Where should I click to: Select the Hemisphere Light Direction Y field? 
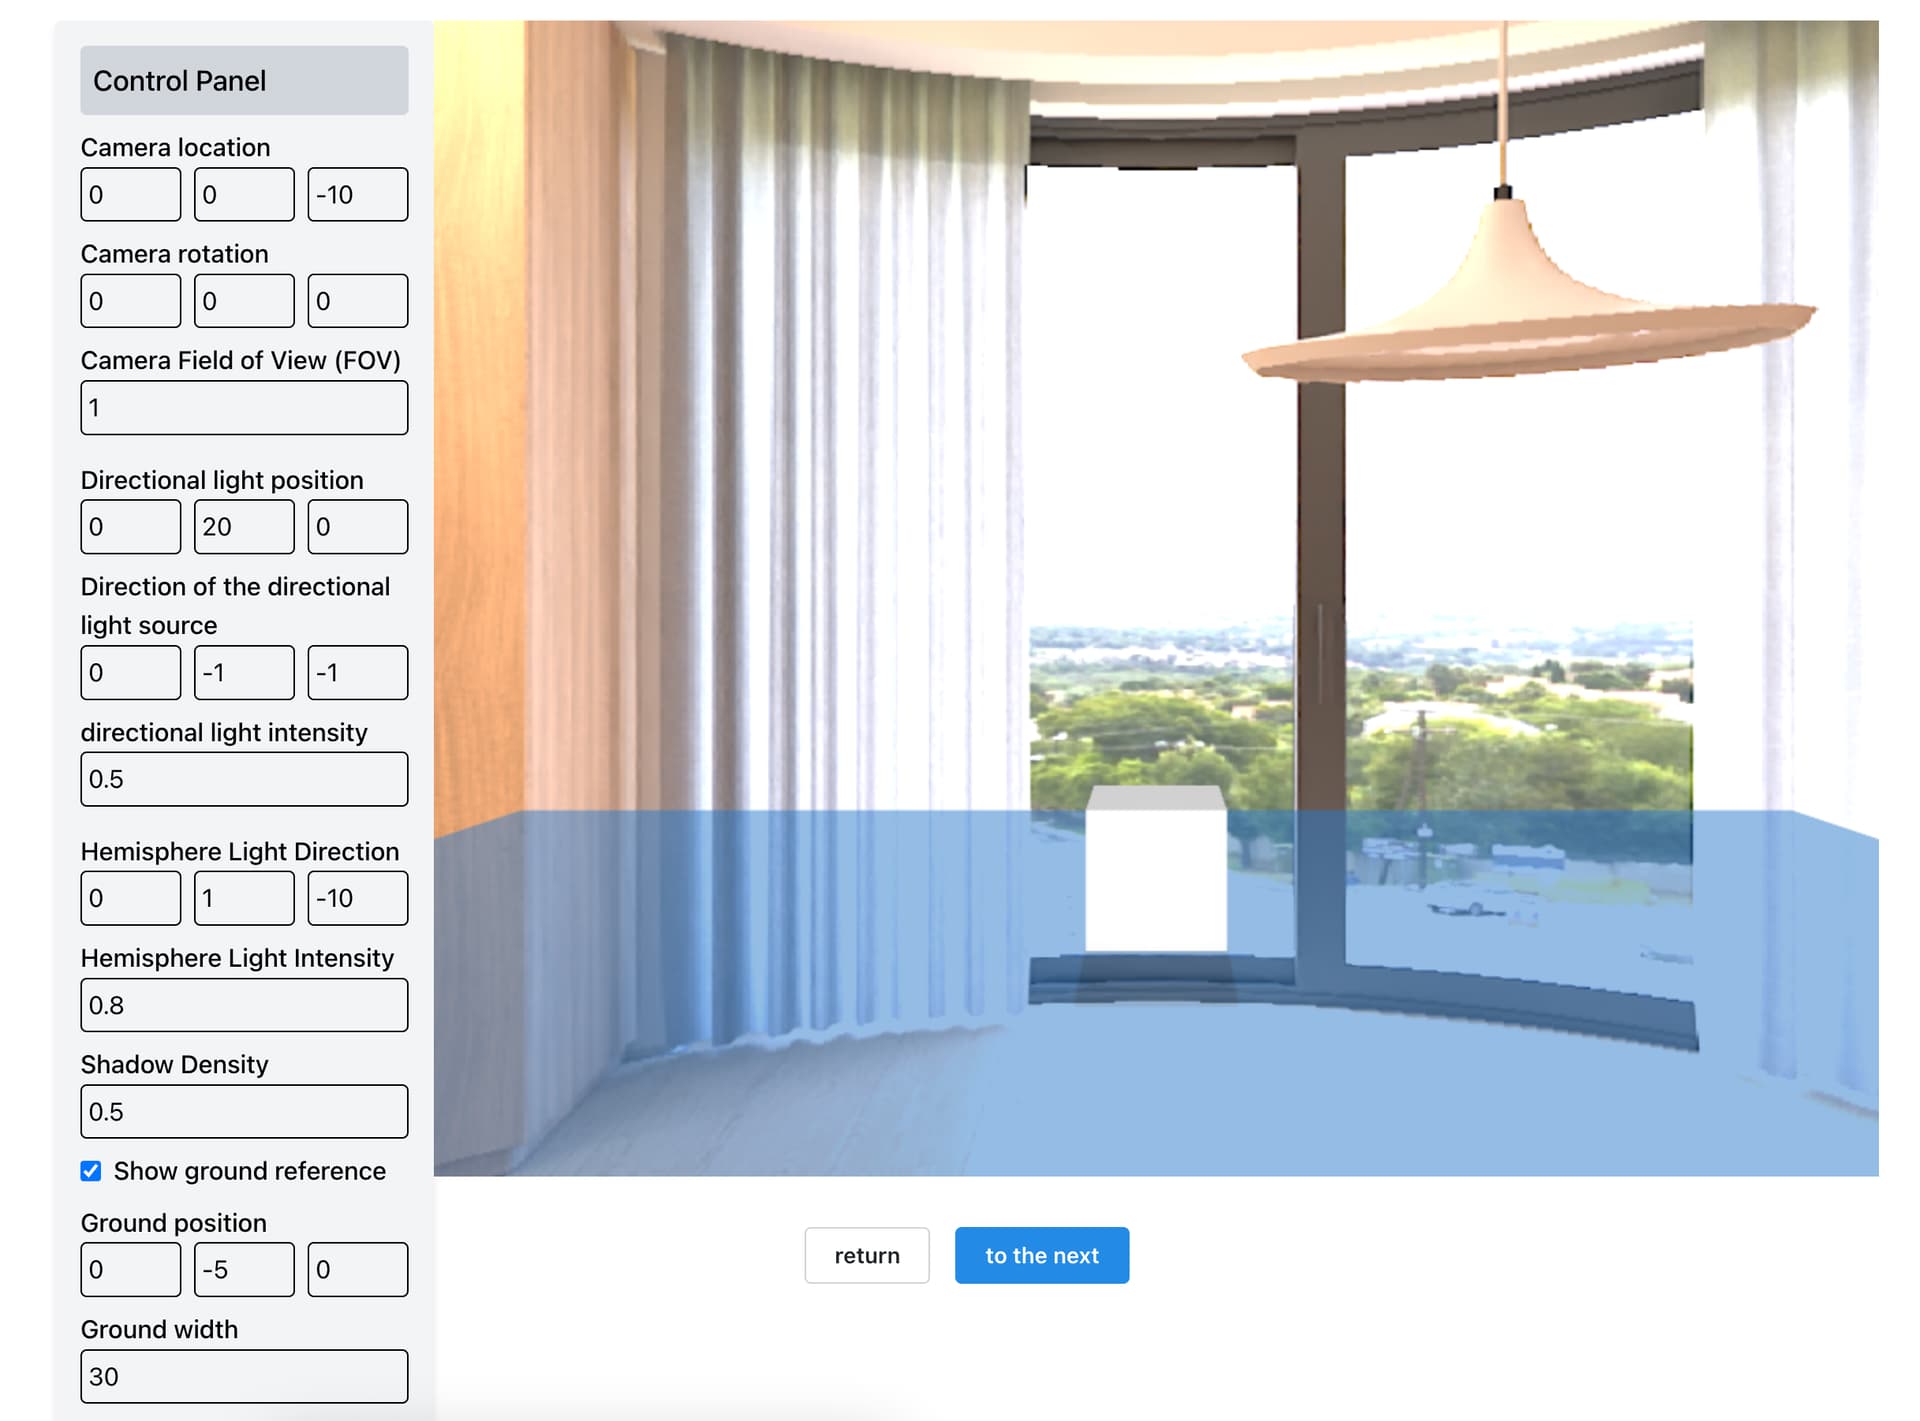244,898
